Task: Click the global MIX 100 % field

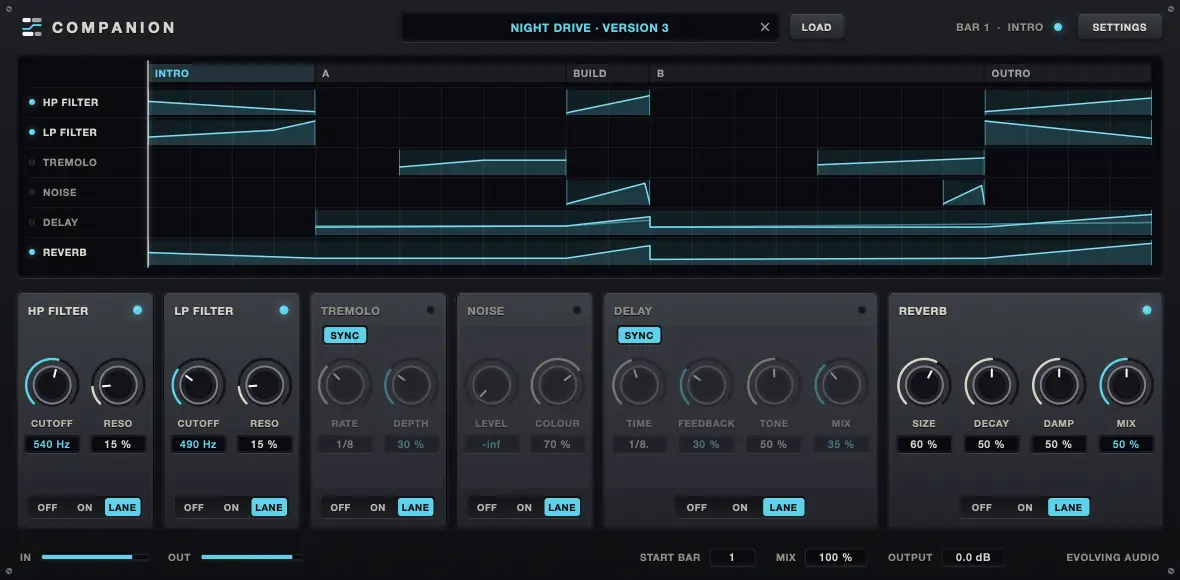Action: pos(835,558)
